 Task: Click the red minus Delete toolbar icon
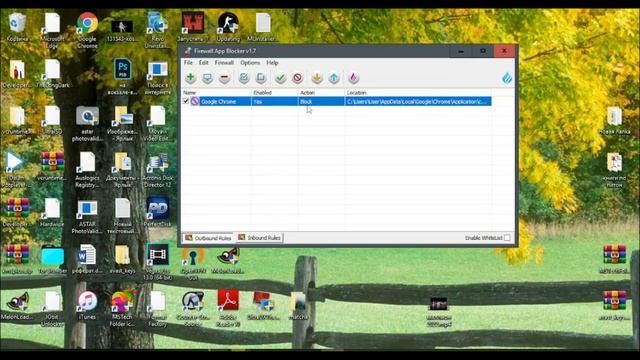coord(224,78)
